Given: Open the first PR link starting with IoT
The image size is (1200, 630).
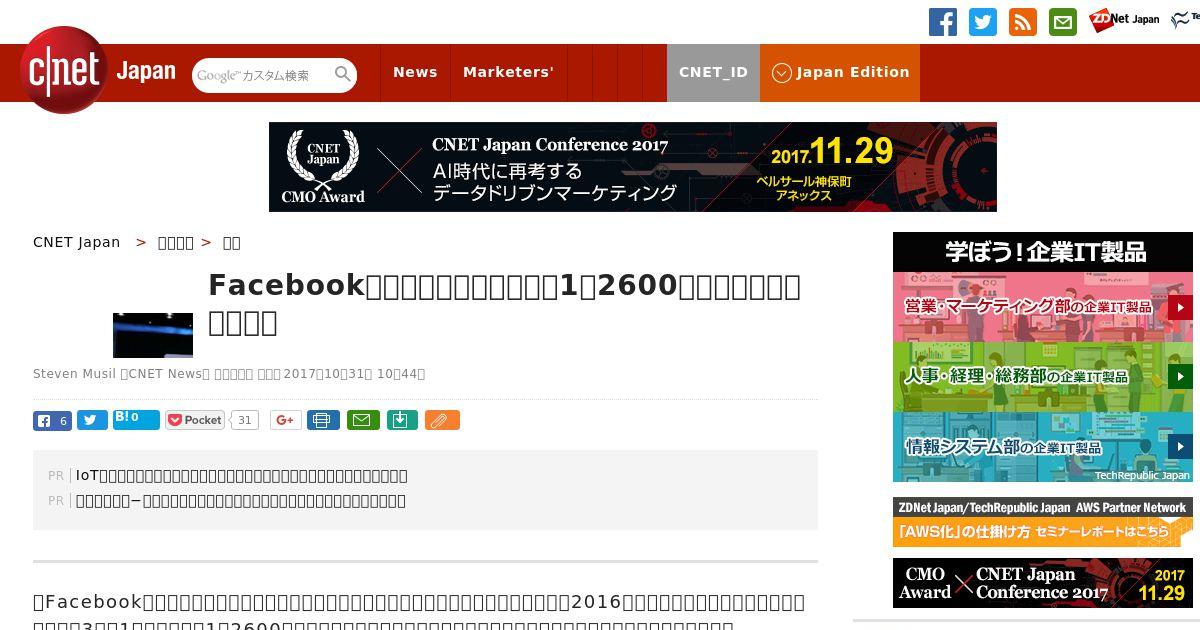Looking at the screenshot, I should point(242,475).
